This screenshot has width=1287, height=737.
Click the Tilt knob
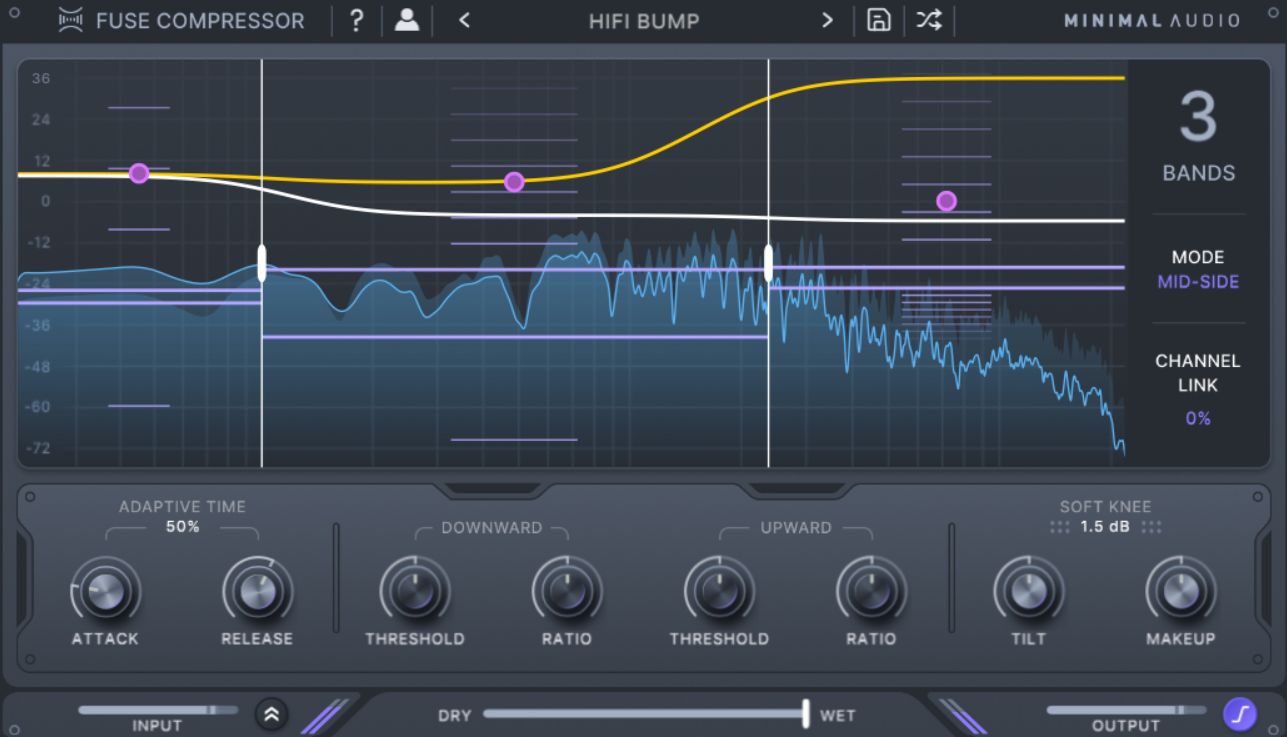pos(1028,591)
